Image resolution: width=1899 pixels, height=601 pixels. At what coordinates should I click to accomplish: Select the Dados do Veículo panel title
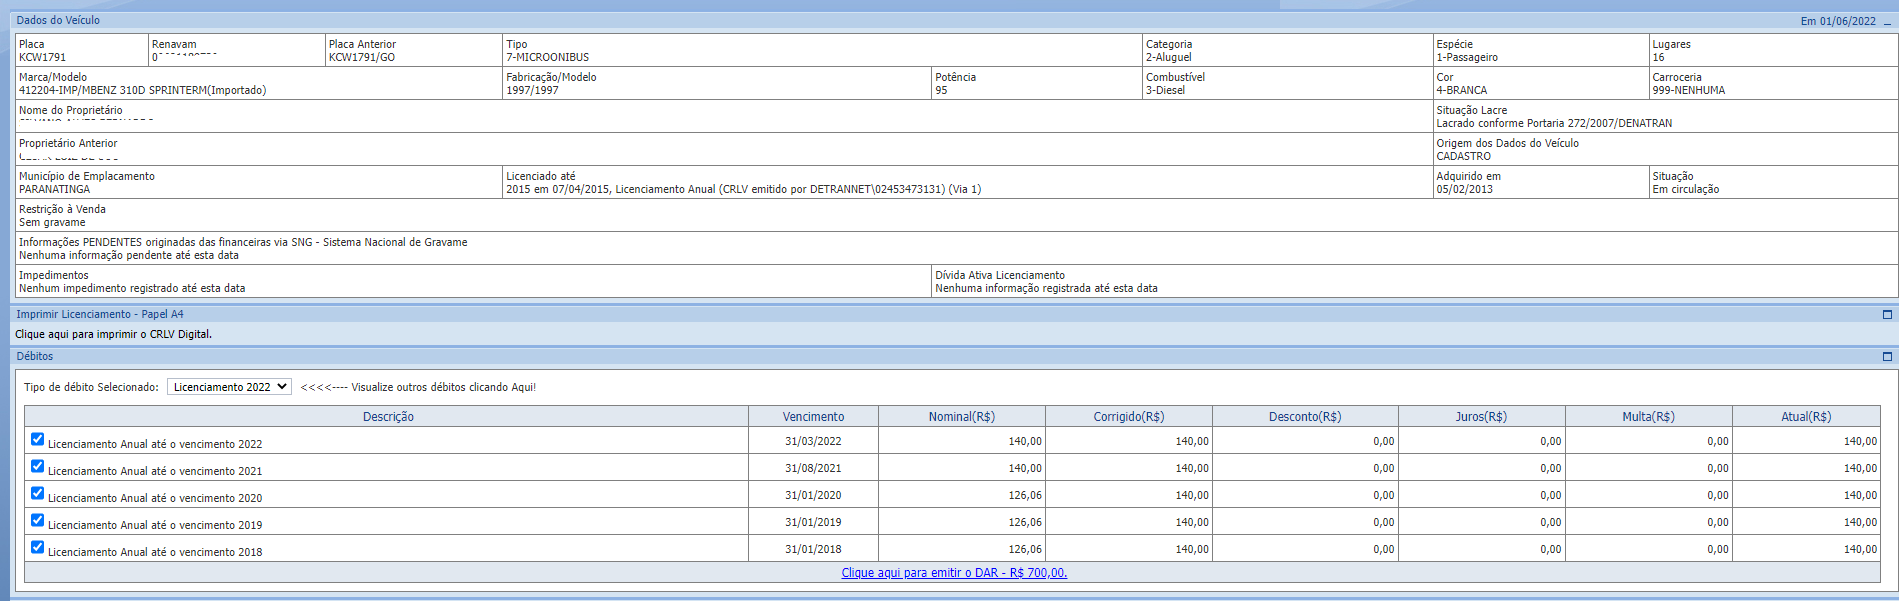(58, 20)
